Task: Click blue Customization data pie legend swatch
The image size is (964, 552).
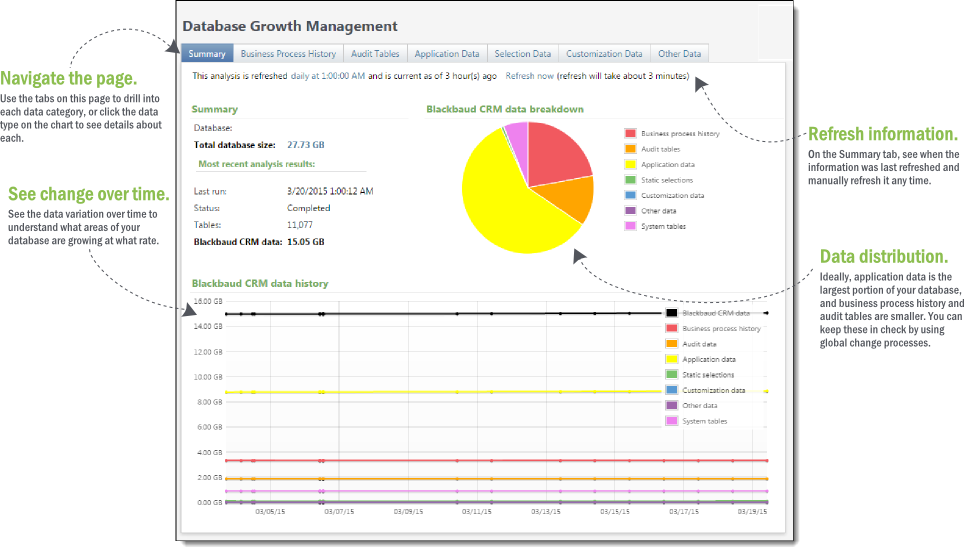Action: click(x=630, y=195)
